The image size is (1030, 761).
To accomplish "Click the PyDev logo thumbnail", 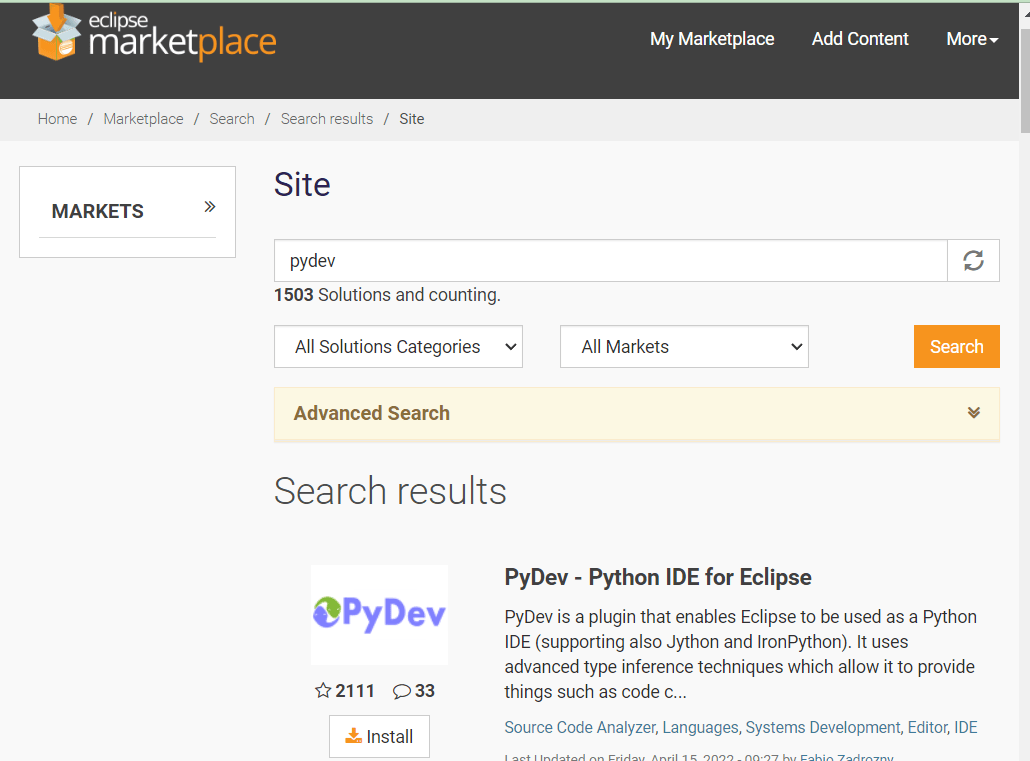I will (x=379, y=614).
